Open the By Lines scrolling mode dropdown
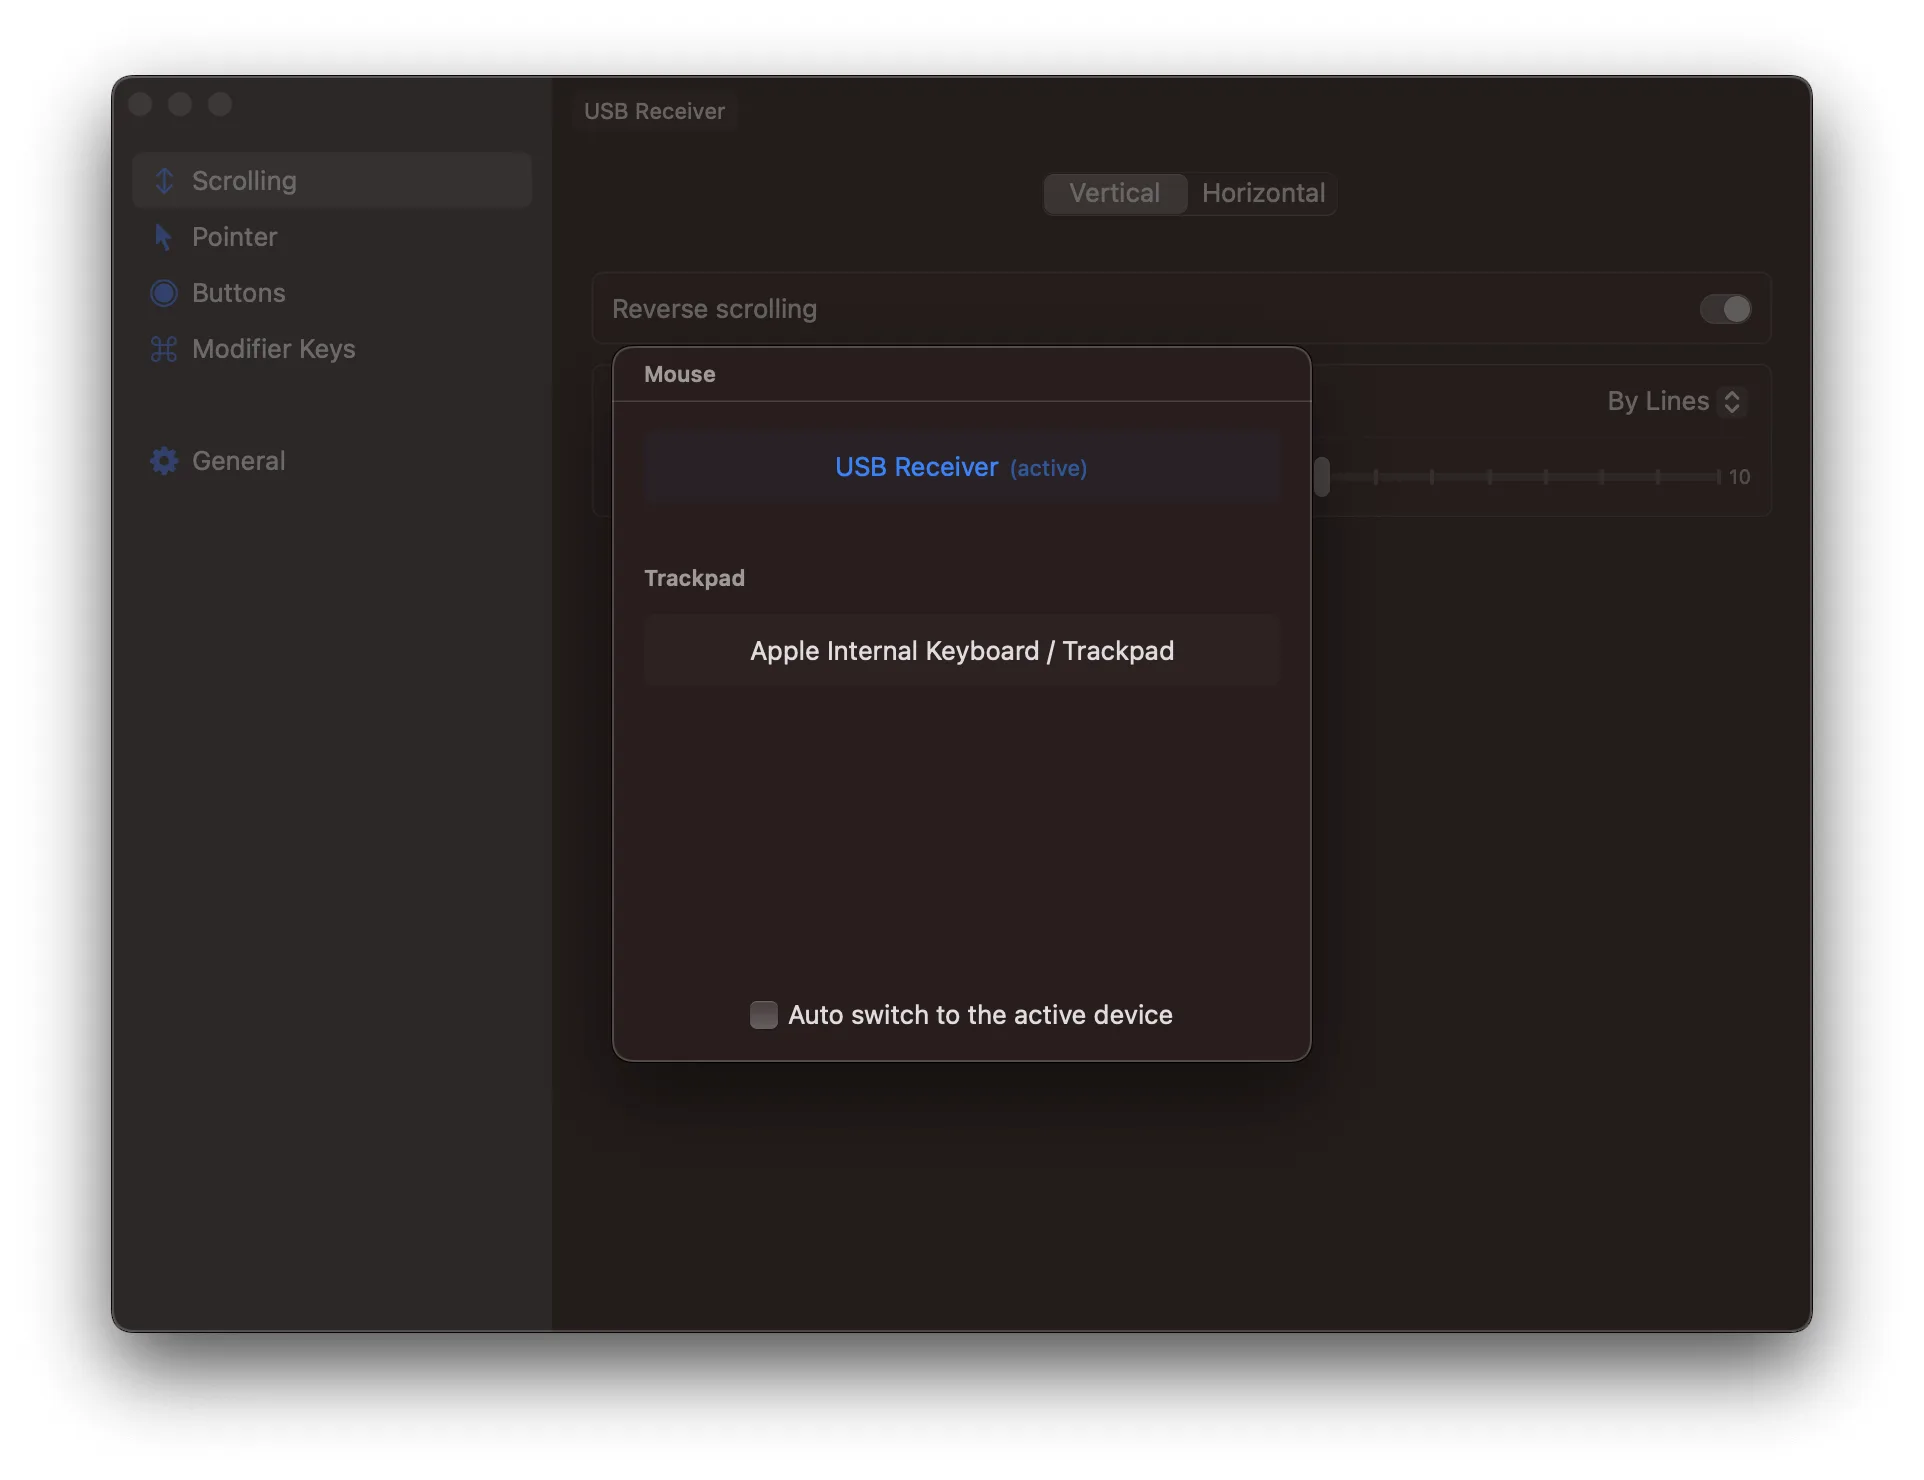1924x1480 pixels. point(1676,401)
